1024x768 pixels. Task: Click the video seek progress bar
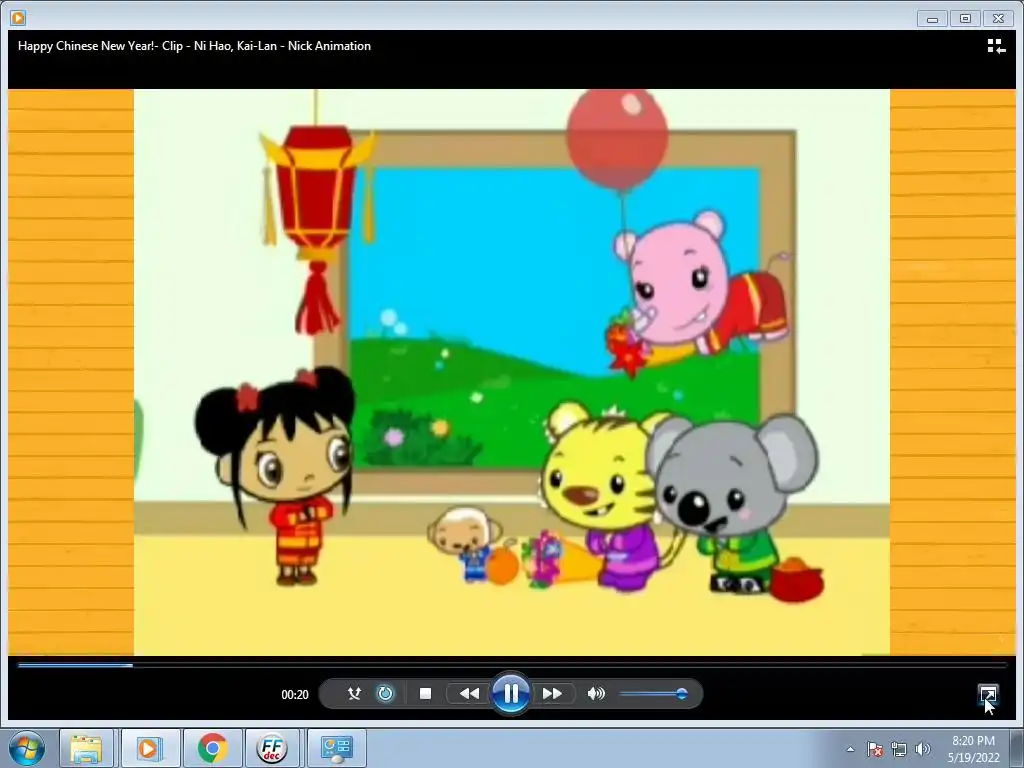pos(512,665)
